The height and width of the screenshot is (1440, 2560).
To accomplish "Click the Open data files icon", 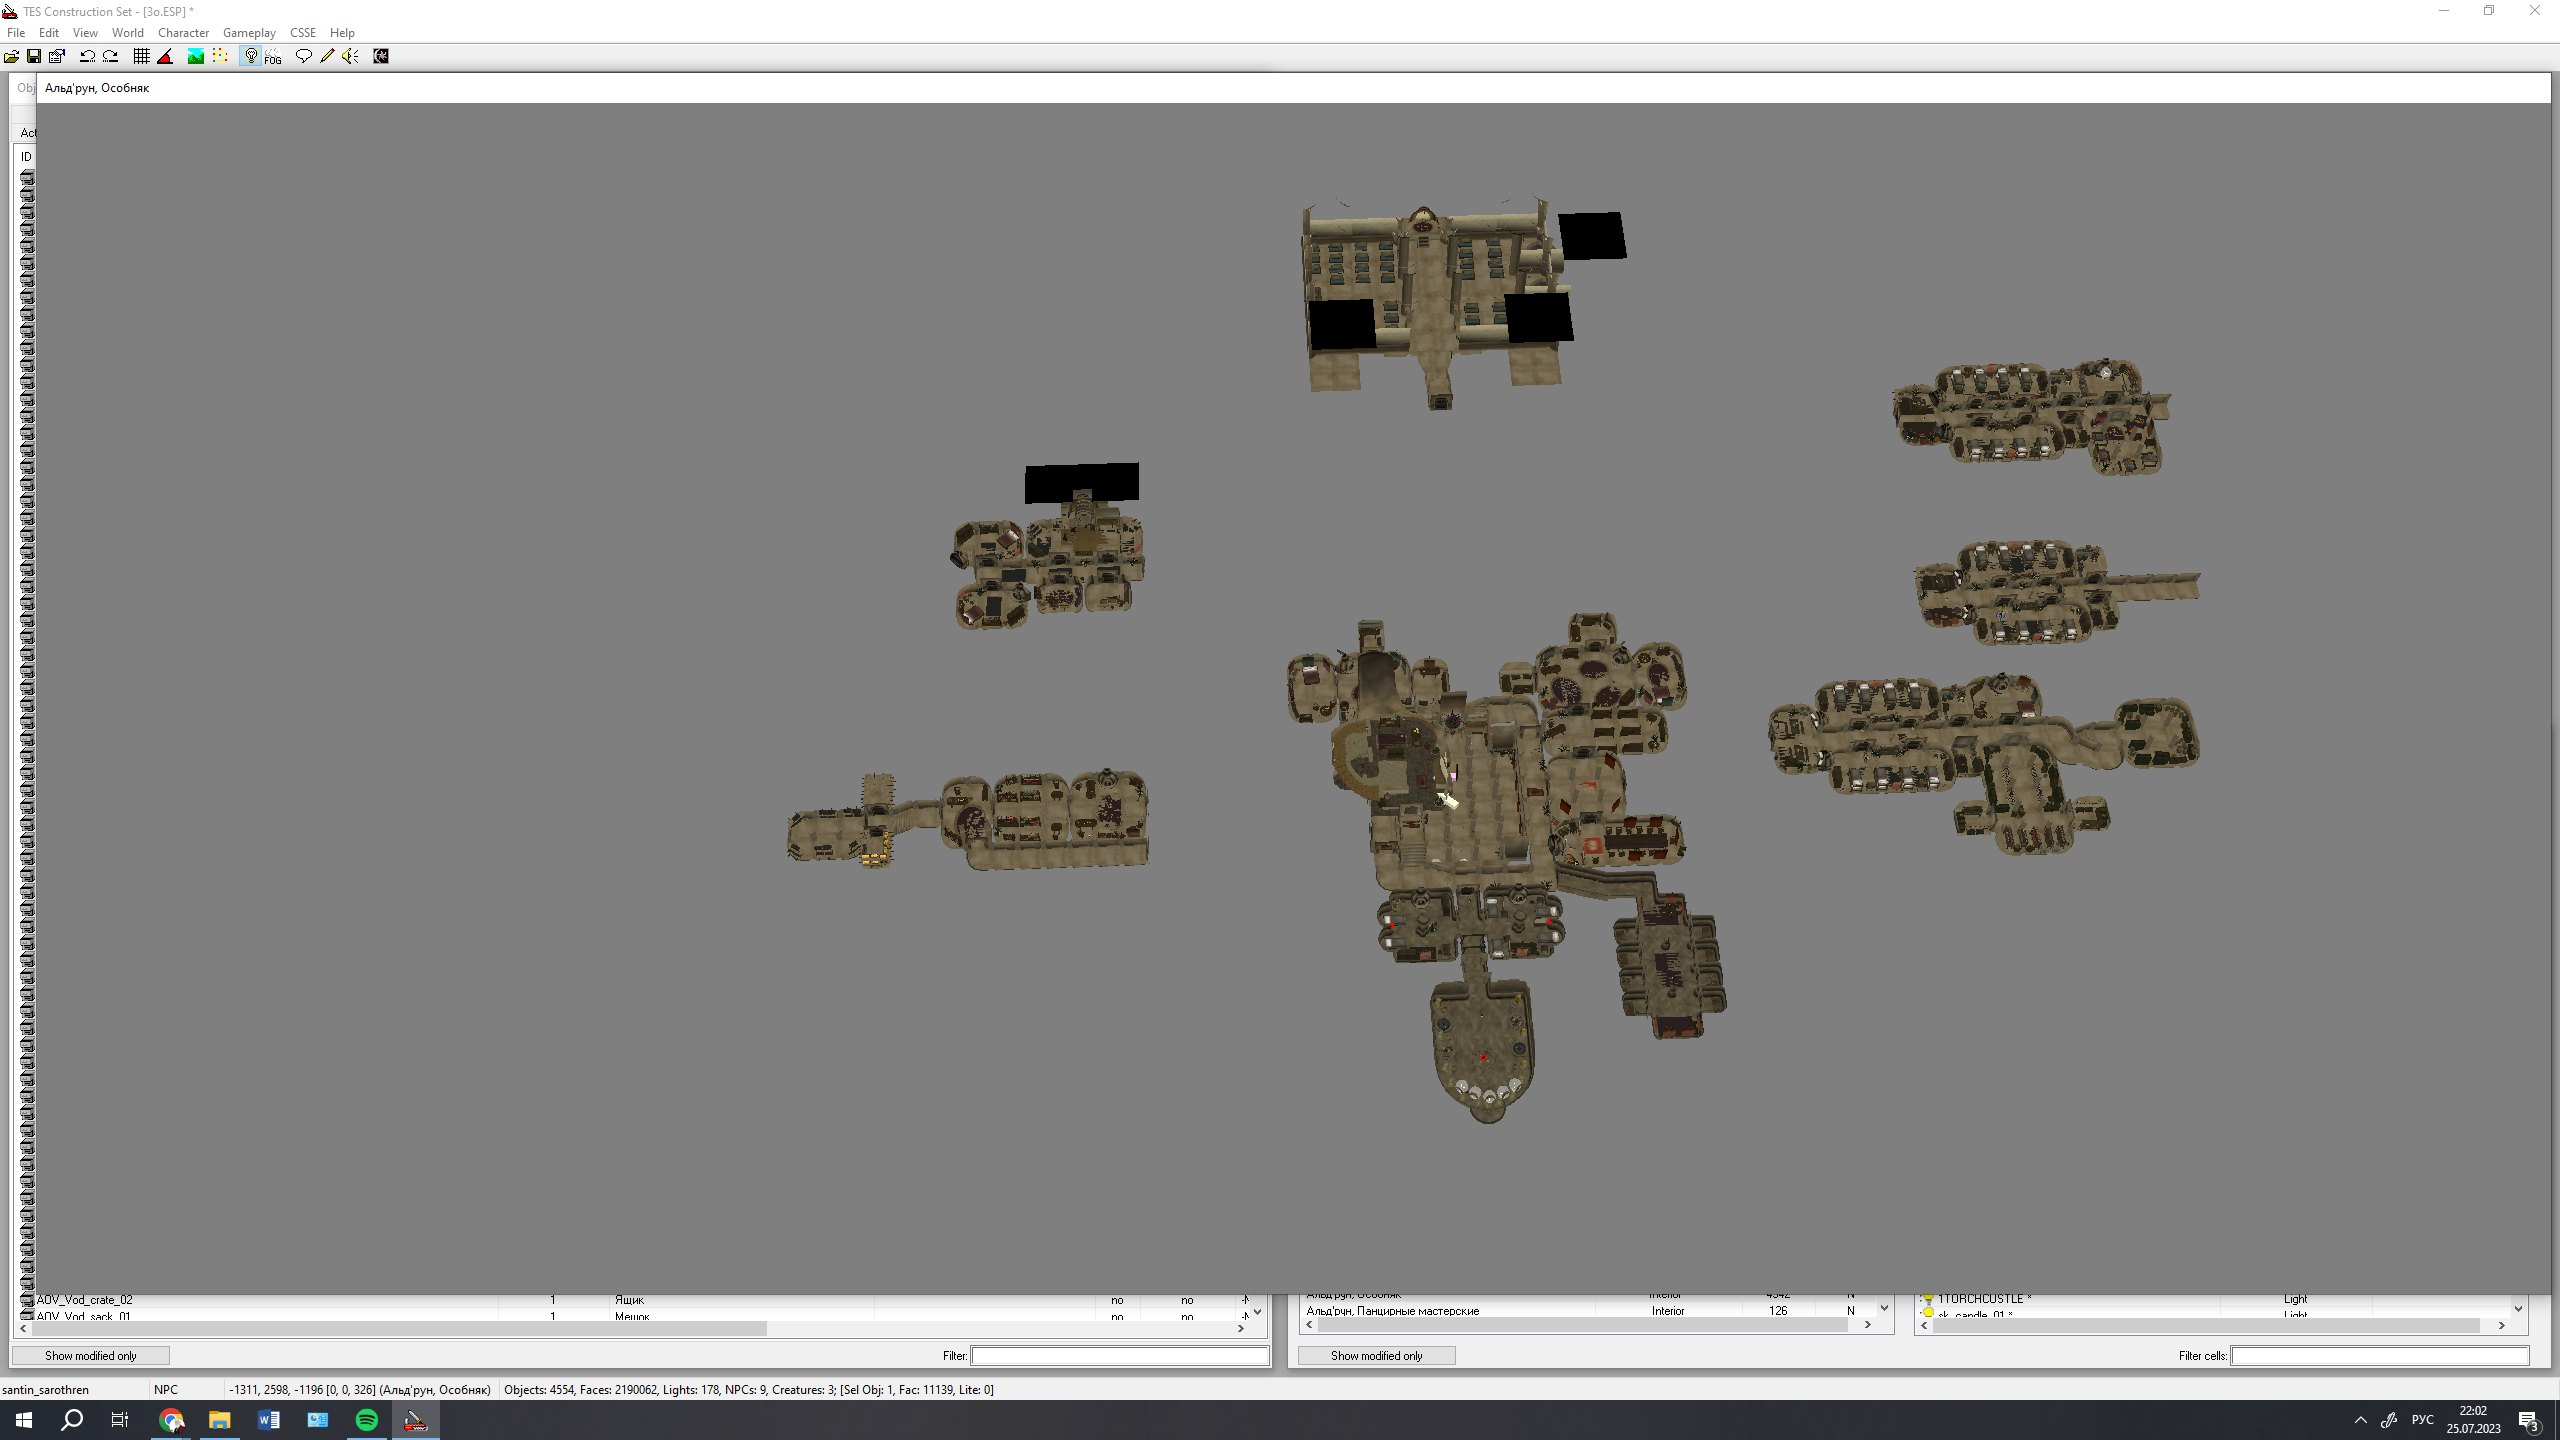I will (x=11, y=56).
